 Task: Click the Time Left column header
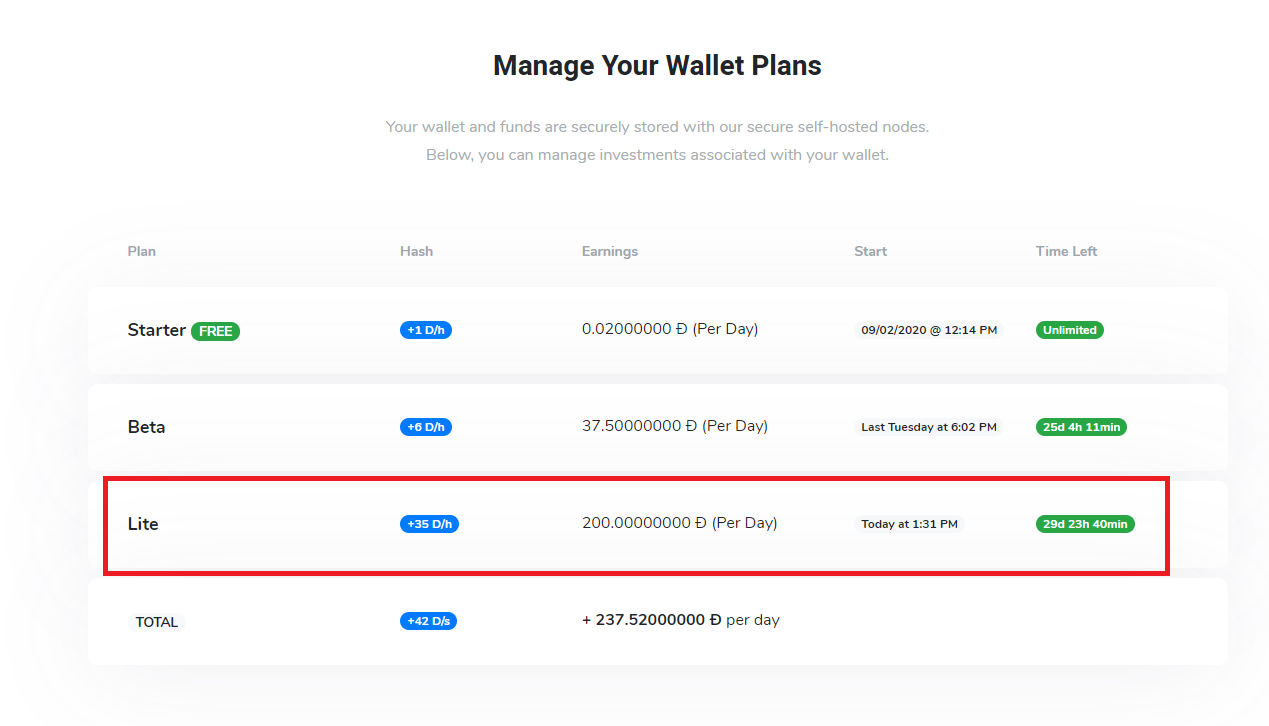[1066, 251]
